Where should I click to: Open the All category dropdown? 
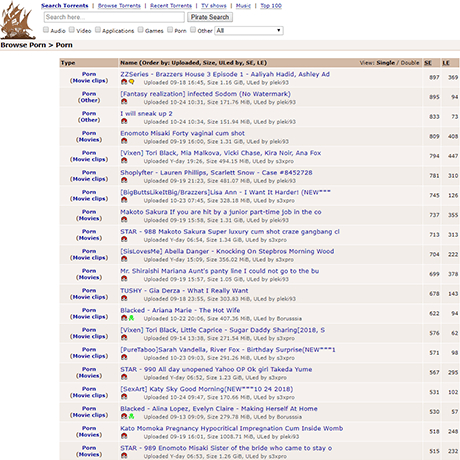point(249,31)
